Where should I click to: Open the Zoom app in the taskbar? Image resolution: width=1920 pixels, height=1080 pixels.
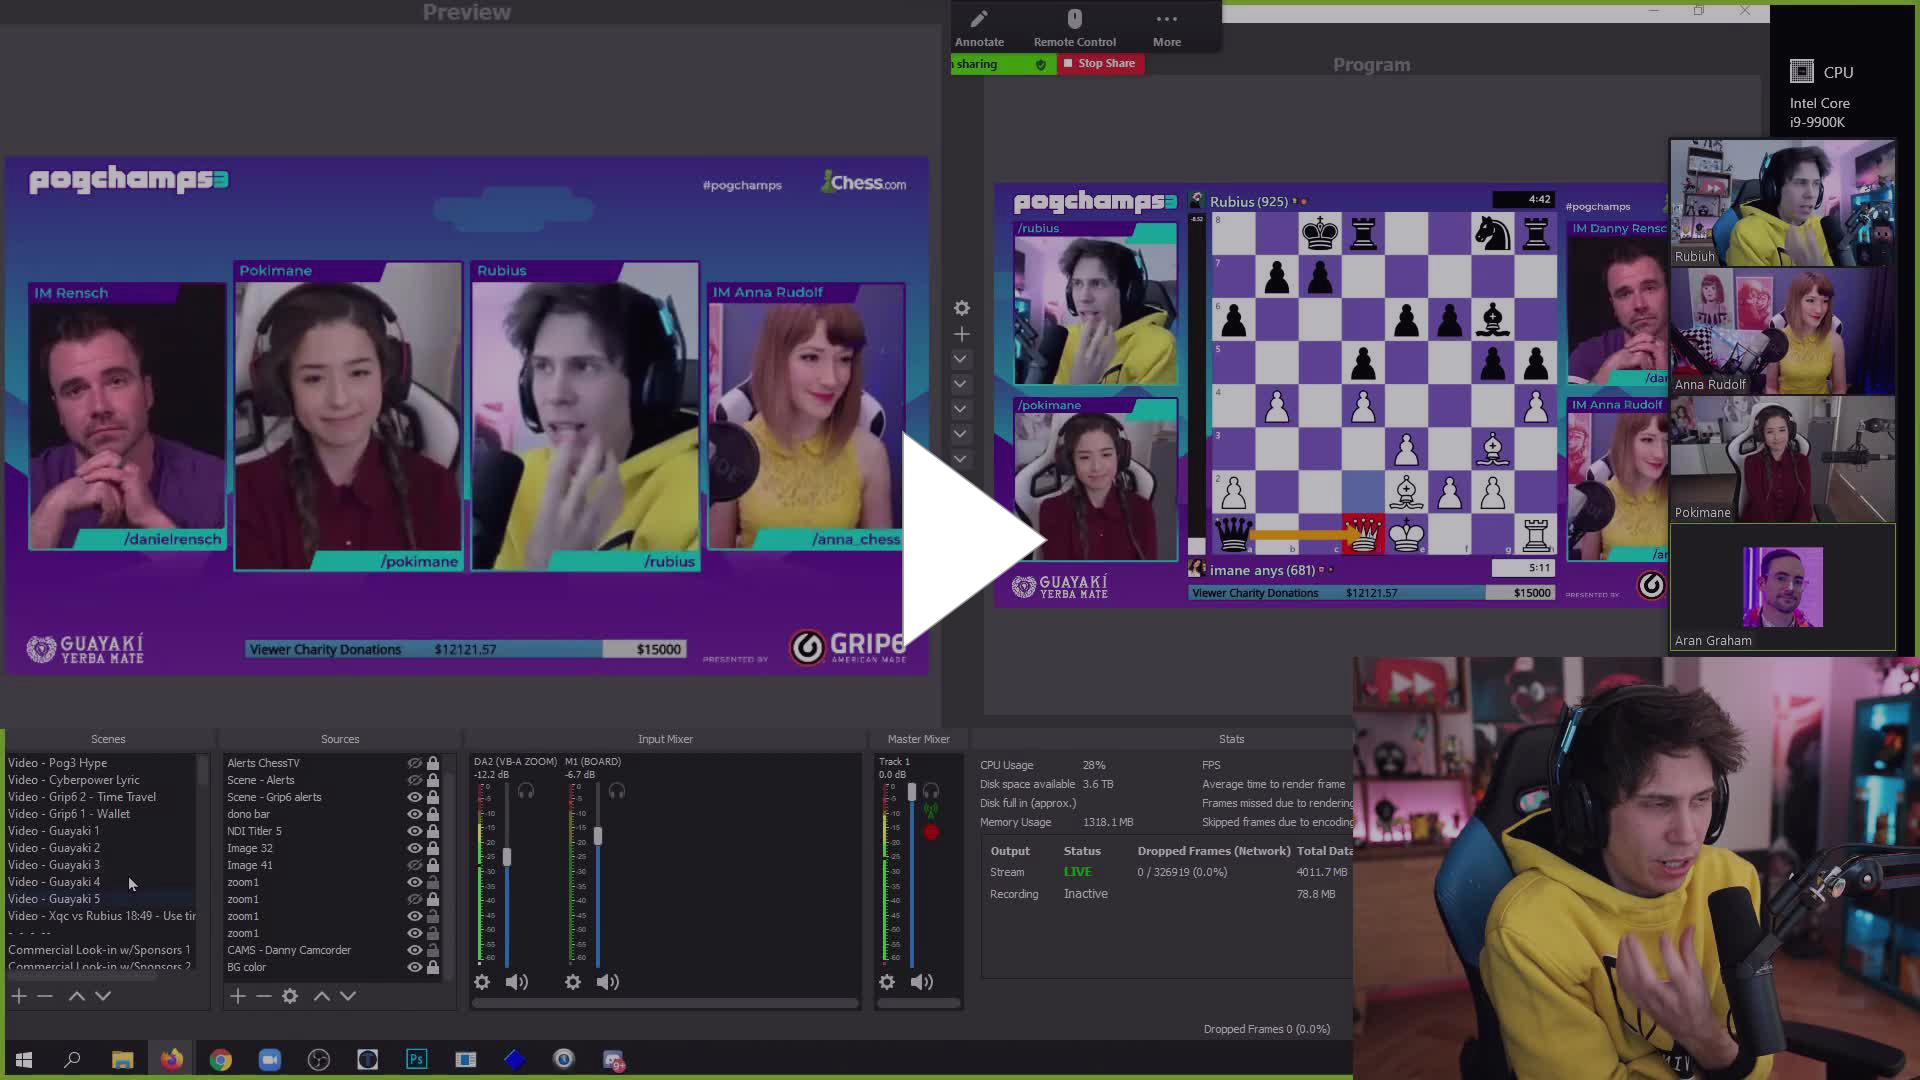[270, 1060]
